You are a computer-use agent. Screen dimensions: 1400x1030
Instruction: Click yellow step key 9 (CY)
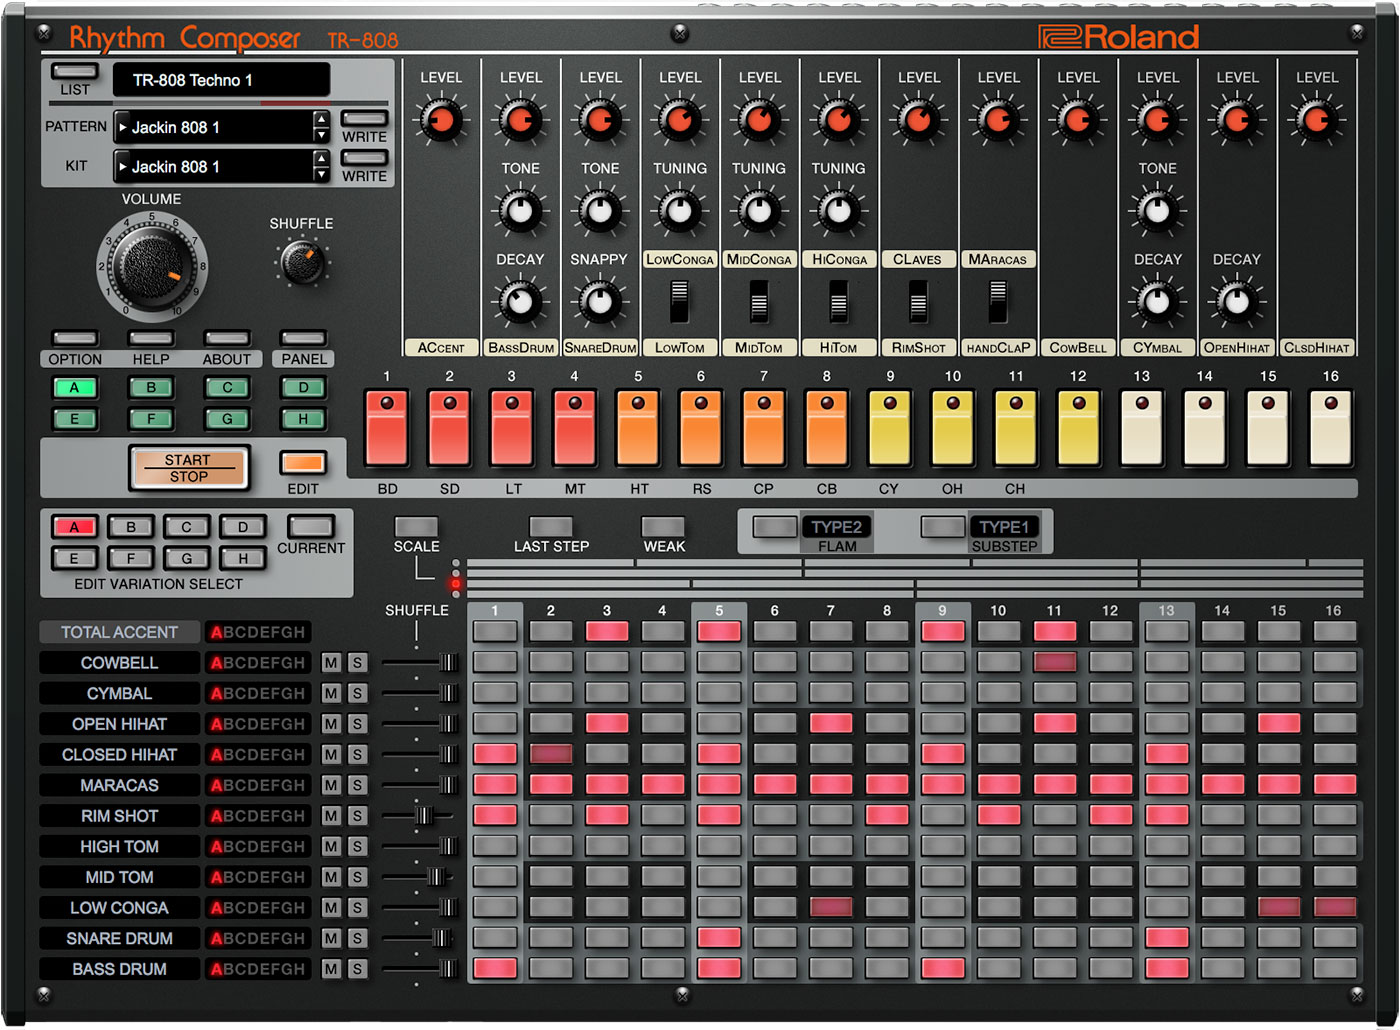889,428
